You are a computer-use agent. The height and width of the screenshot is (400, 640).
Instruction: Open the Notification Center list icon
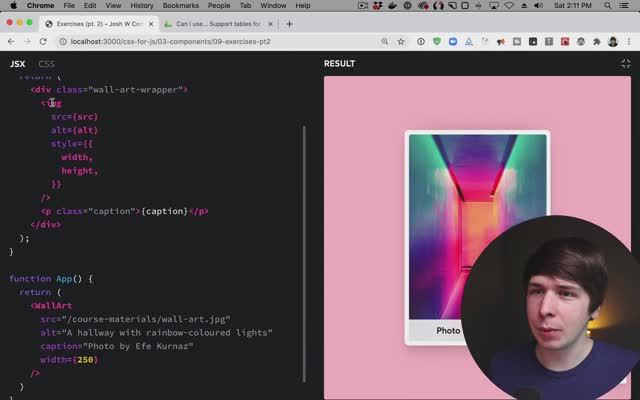pyautogui.click(x=624, y=6)
